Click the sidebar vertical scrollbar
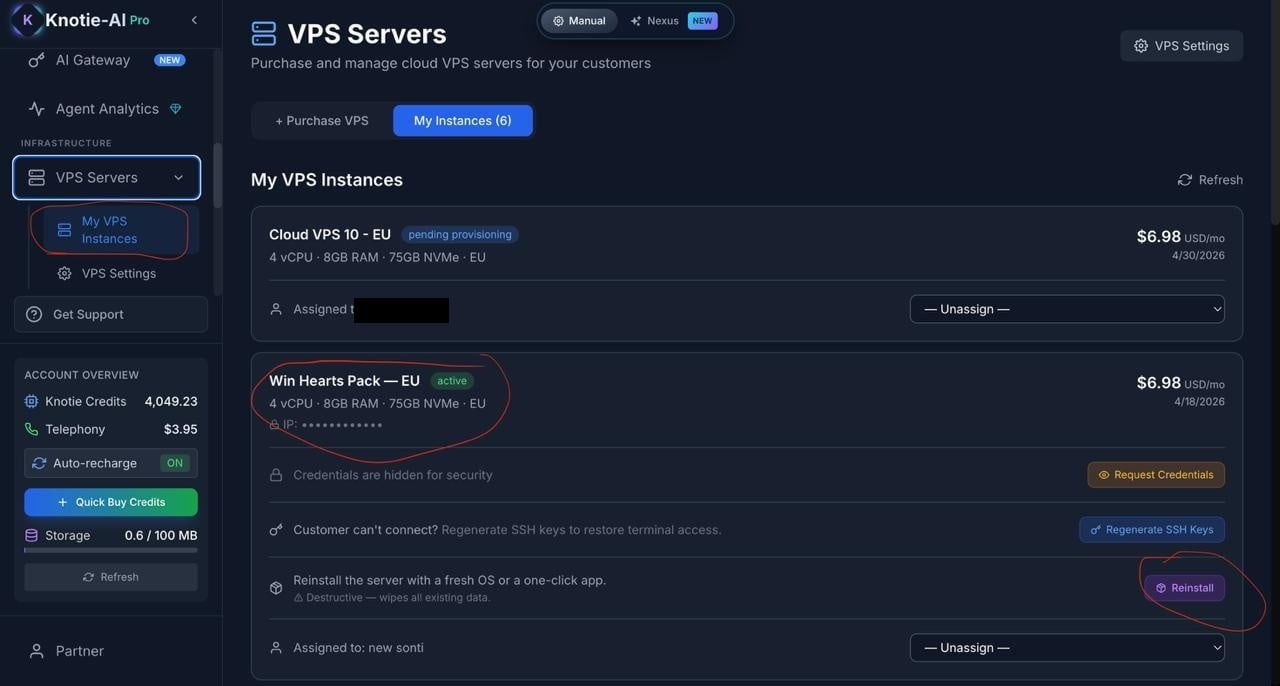This screenshot has width=1280, height=686. tap(218, 176)
